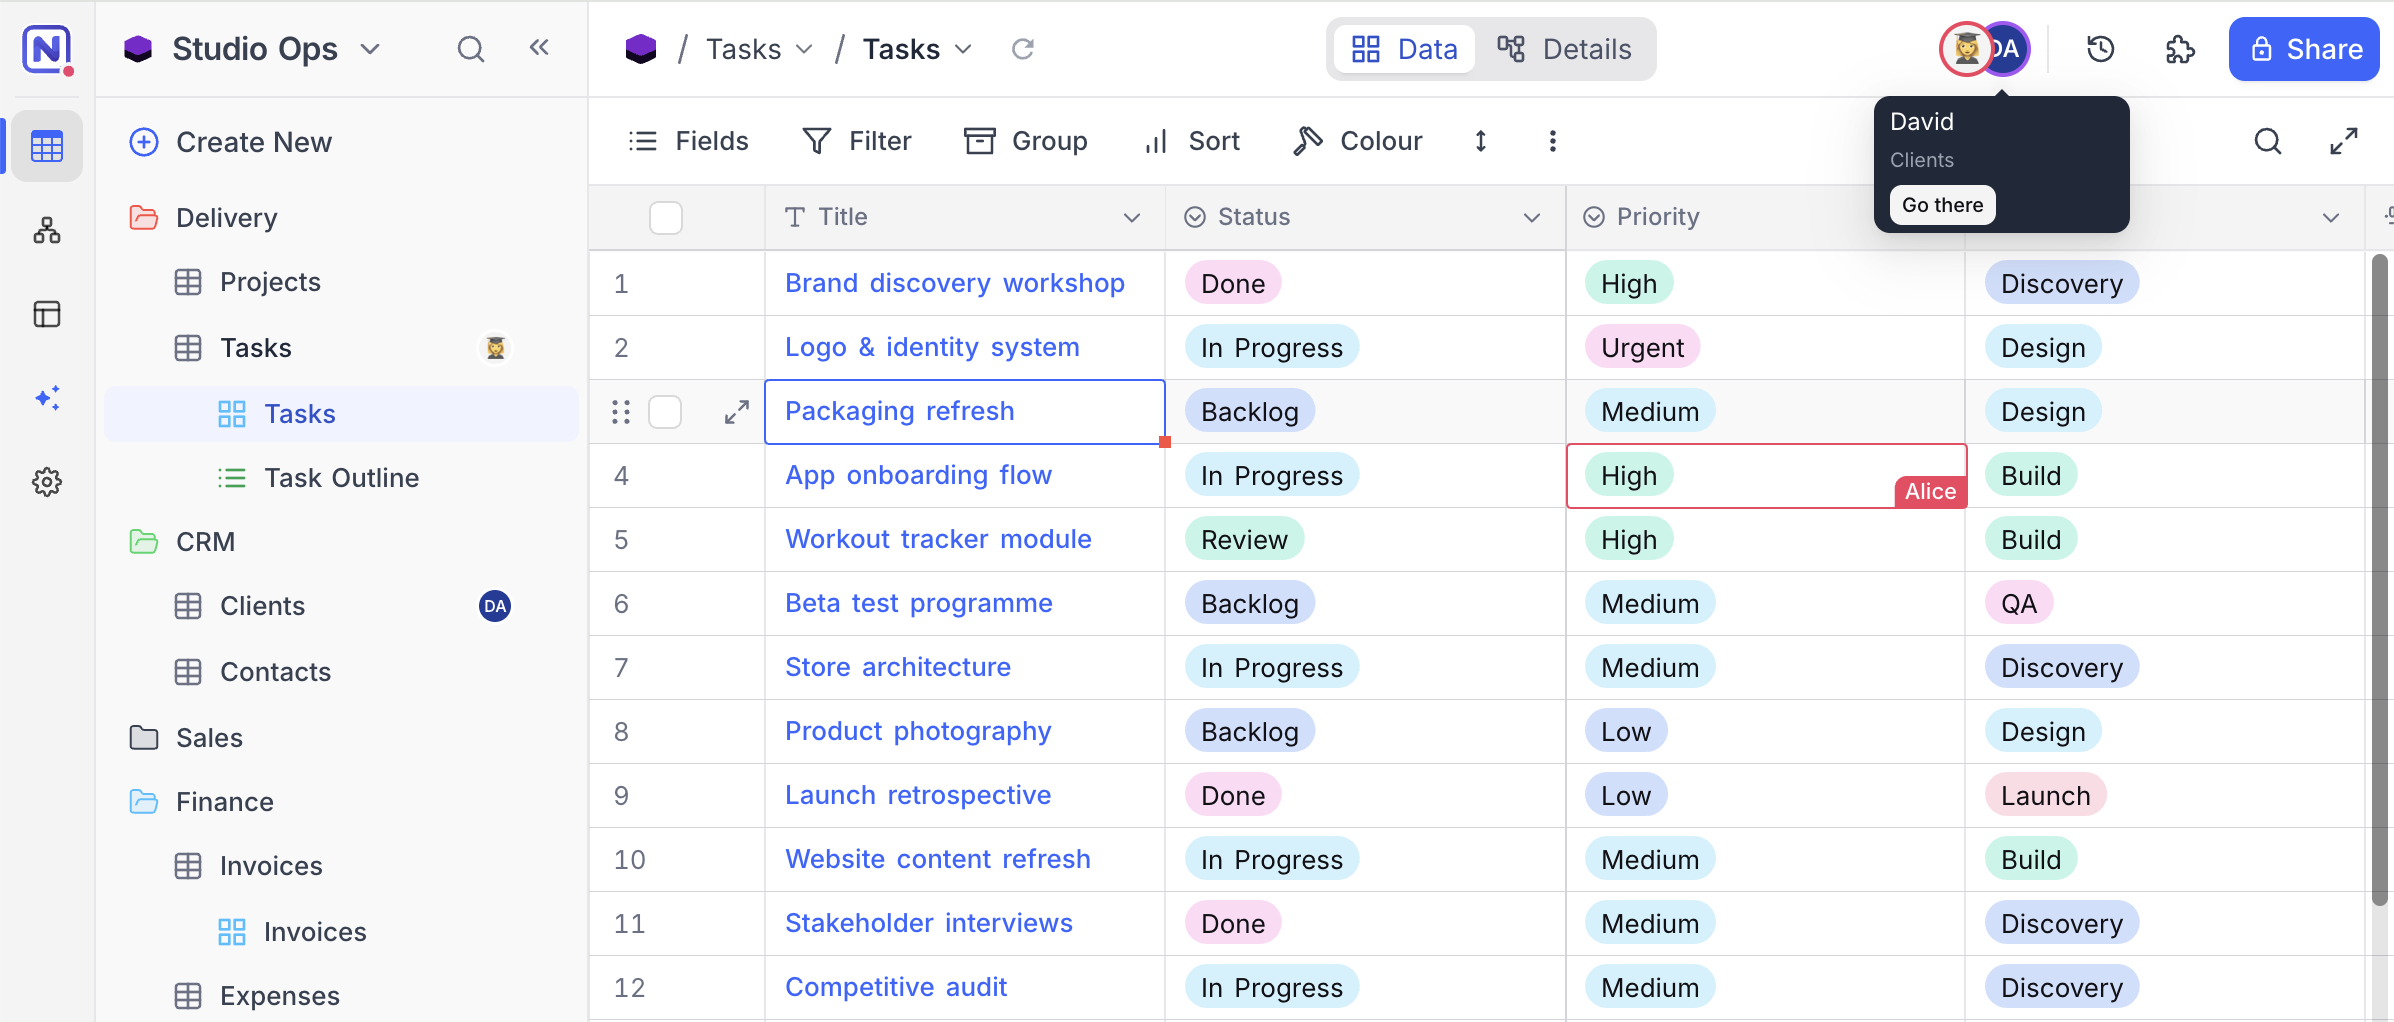Toggle the select-all rows checkbox
Screen dimensions: 2394x1022
tap(666, 217)
